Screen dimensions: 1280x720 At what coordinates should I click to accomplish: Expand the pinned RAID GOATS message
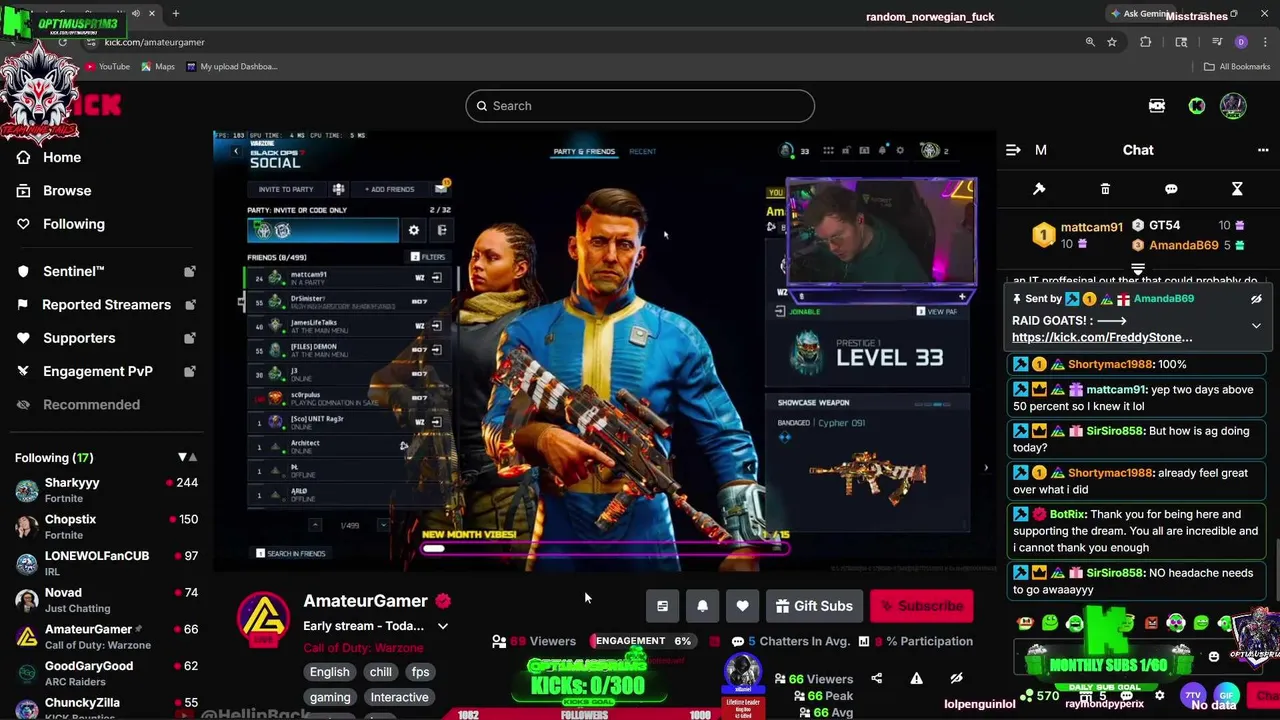pyautogui.click(x=1256, y=326)
